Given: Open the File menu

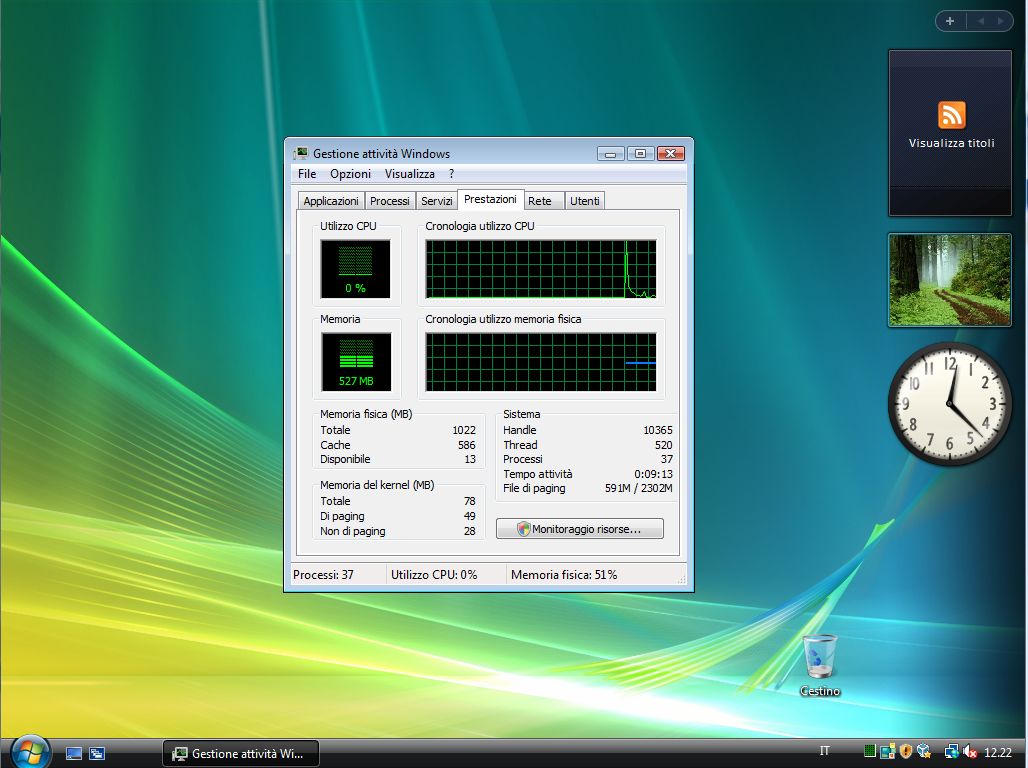Looking at the screenshot, I should 307,174.
